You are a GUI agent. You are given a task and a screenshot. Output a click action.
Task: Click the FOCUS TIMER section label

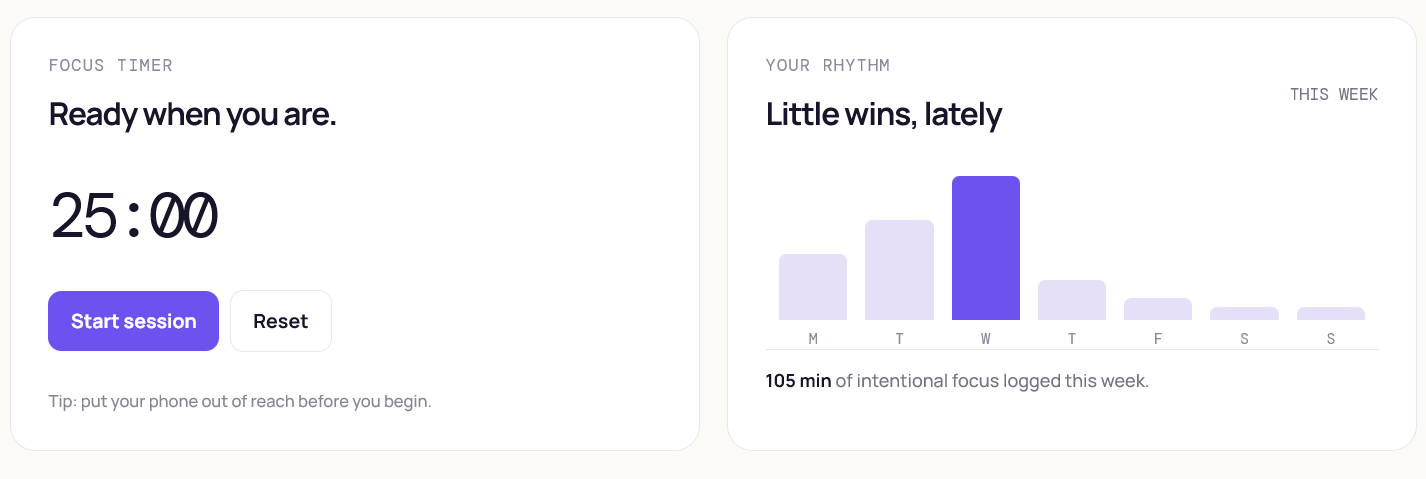(x=111, y=66)
